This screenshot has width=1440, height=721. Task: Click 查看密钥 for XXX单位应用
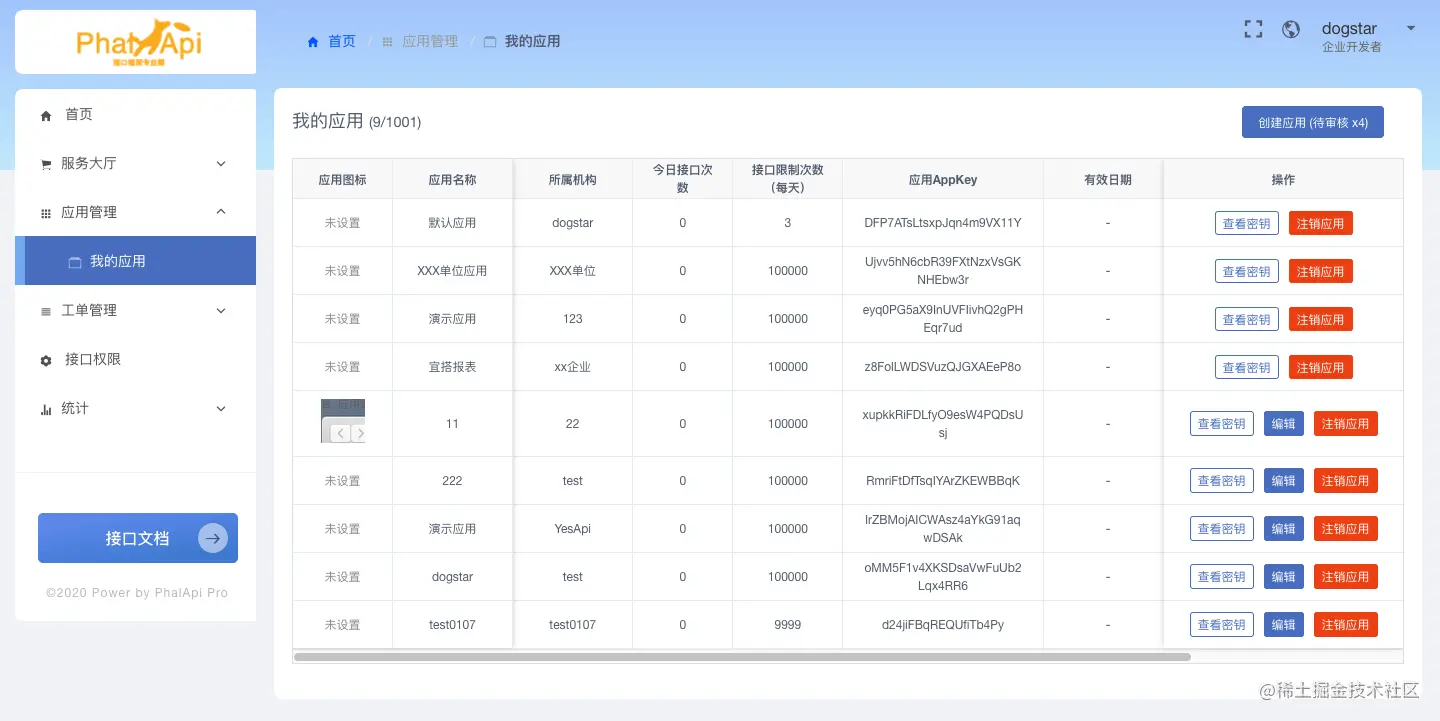[1247, 271]
